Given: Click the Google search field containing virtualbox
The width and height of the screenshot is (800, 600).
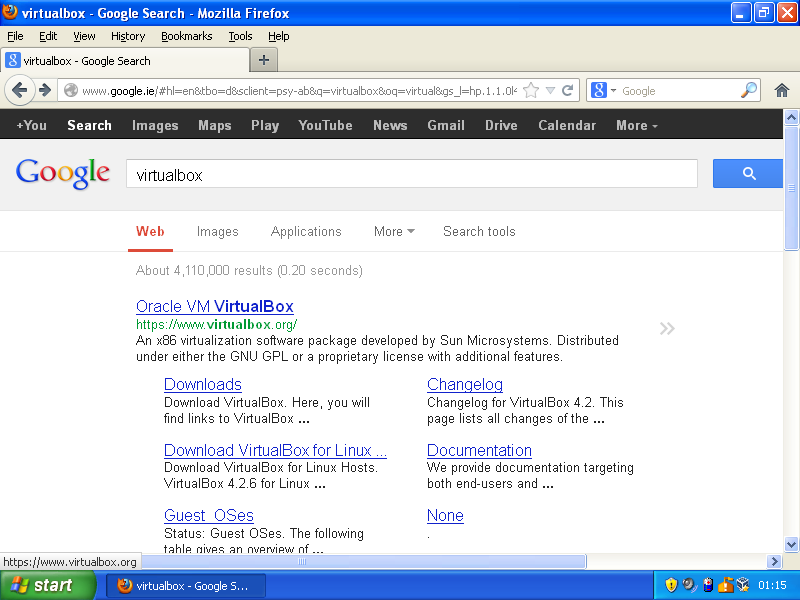Looking at the screenshot, I should tap(412, 174).
